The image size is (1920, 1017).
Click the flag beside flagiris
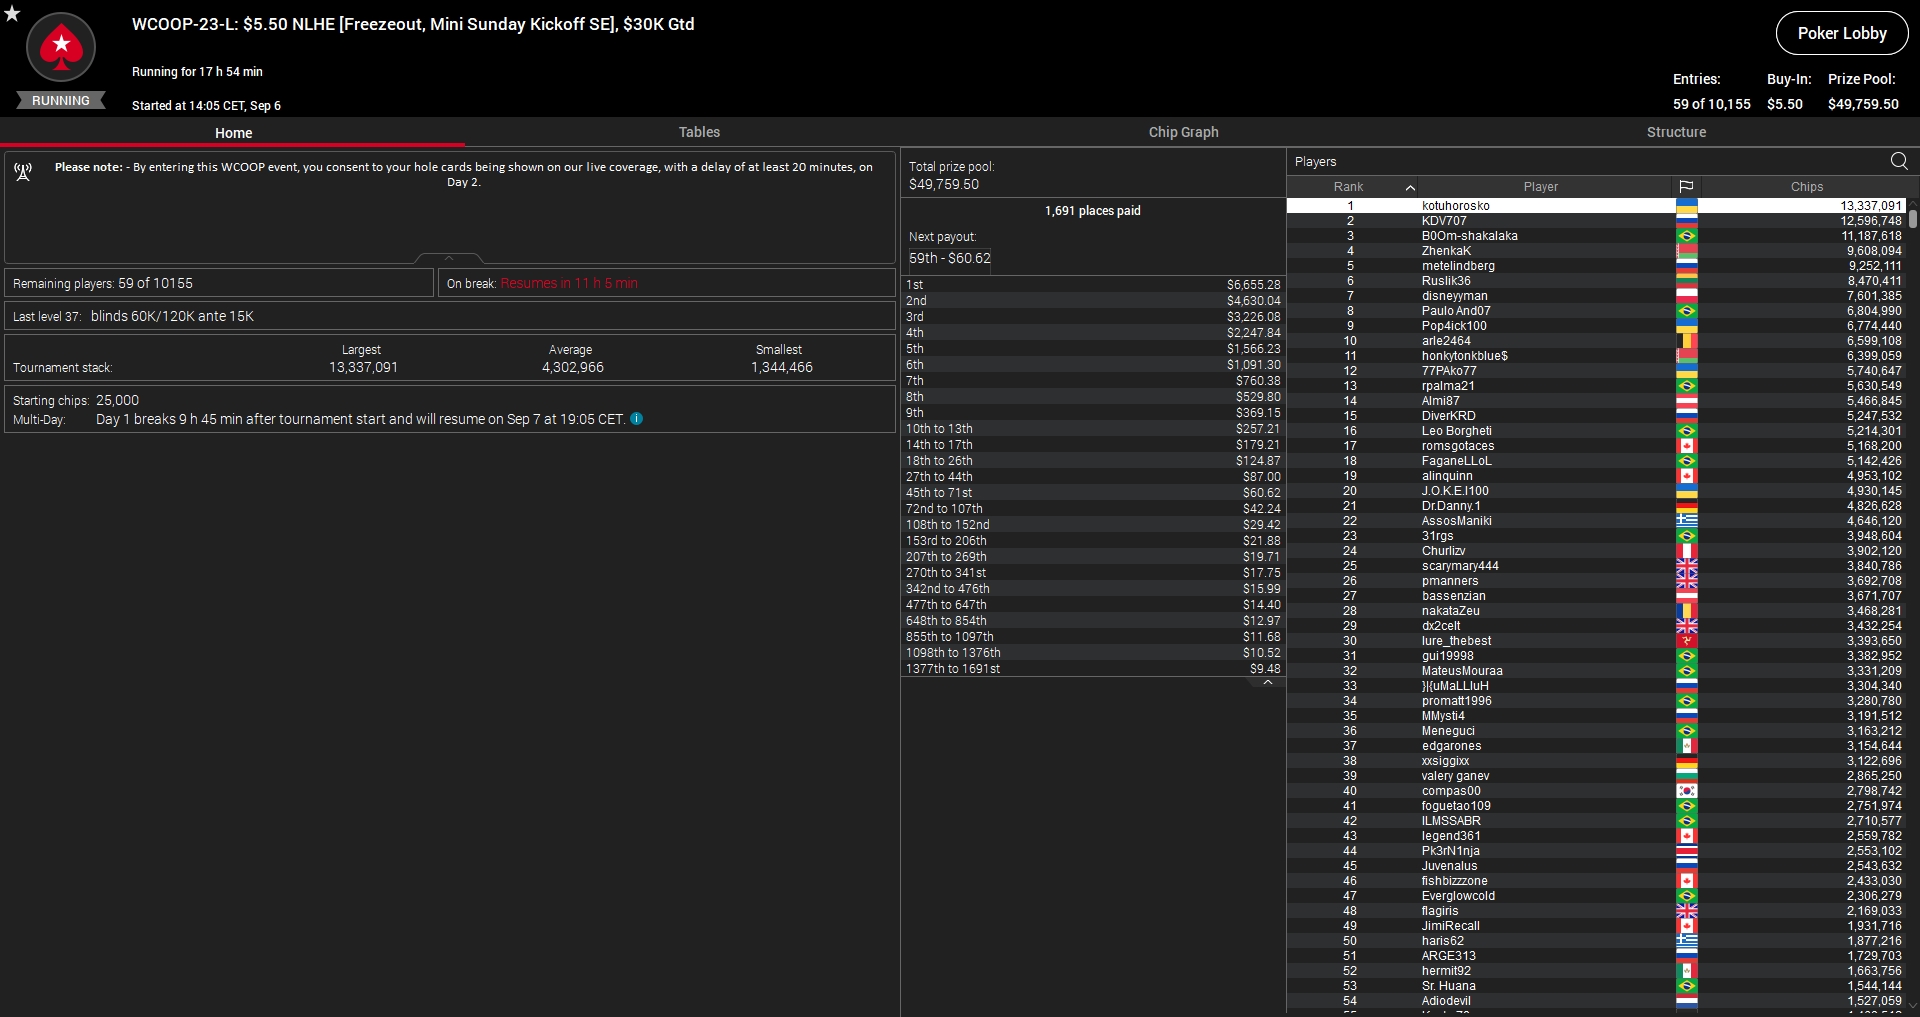[x=1687, y=911]
